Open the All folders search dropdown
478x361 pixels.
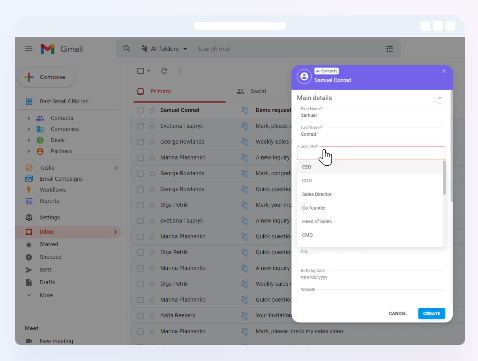(x=164, y=49)
